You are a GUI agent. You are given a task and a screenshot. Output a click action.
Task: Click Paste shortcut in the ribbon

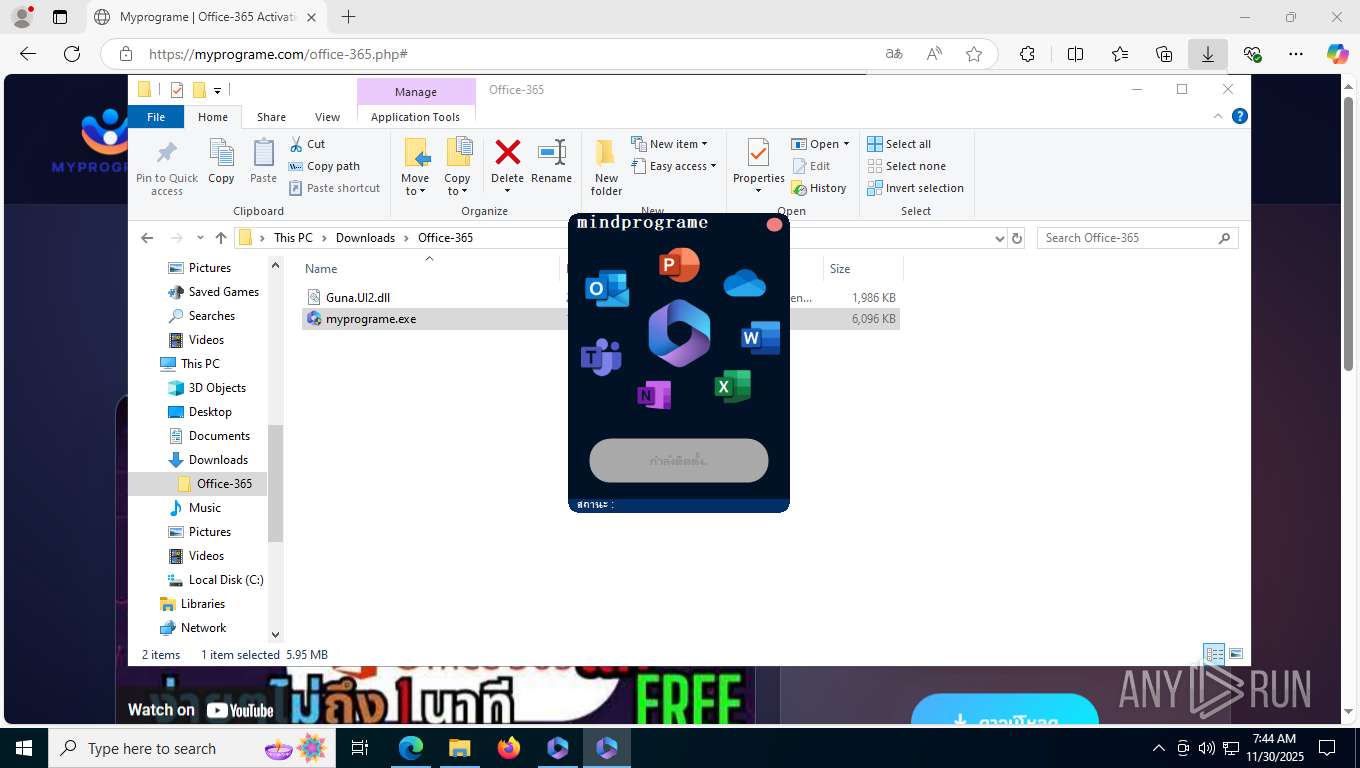334,188
